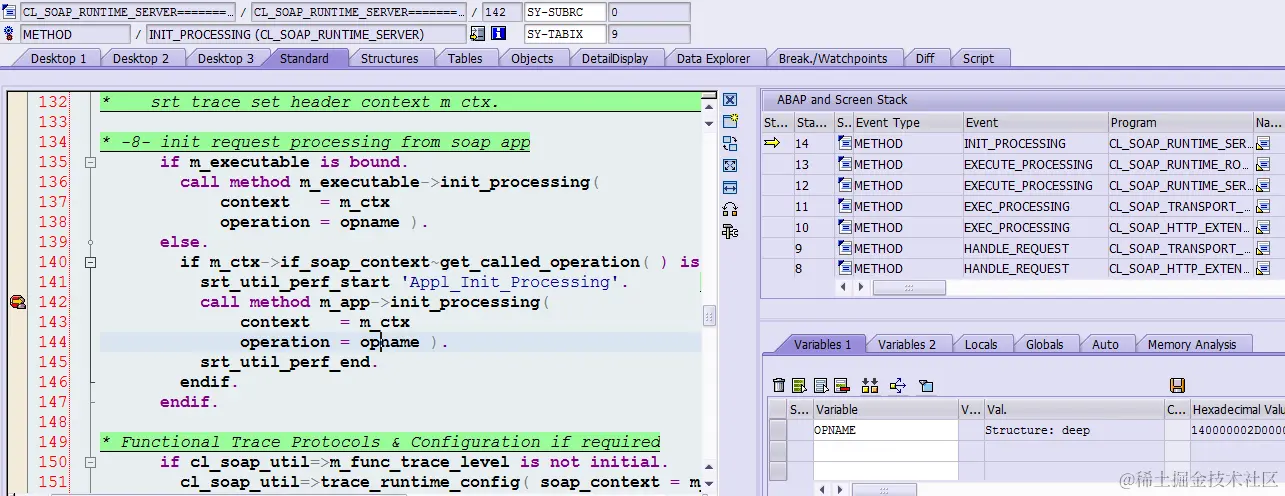
Task: Switch to the Locals tab
Action: click(981, 344)
